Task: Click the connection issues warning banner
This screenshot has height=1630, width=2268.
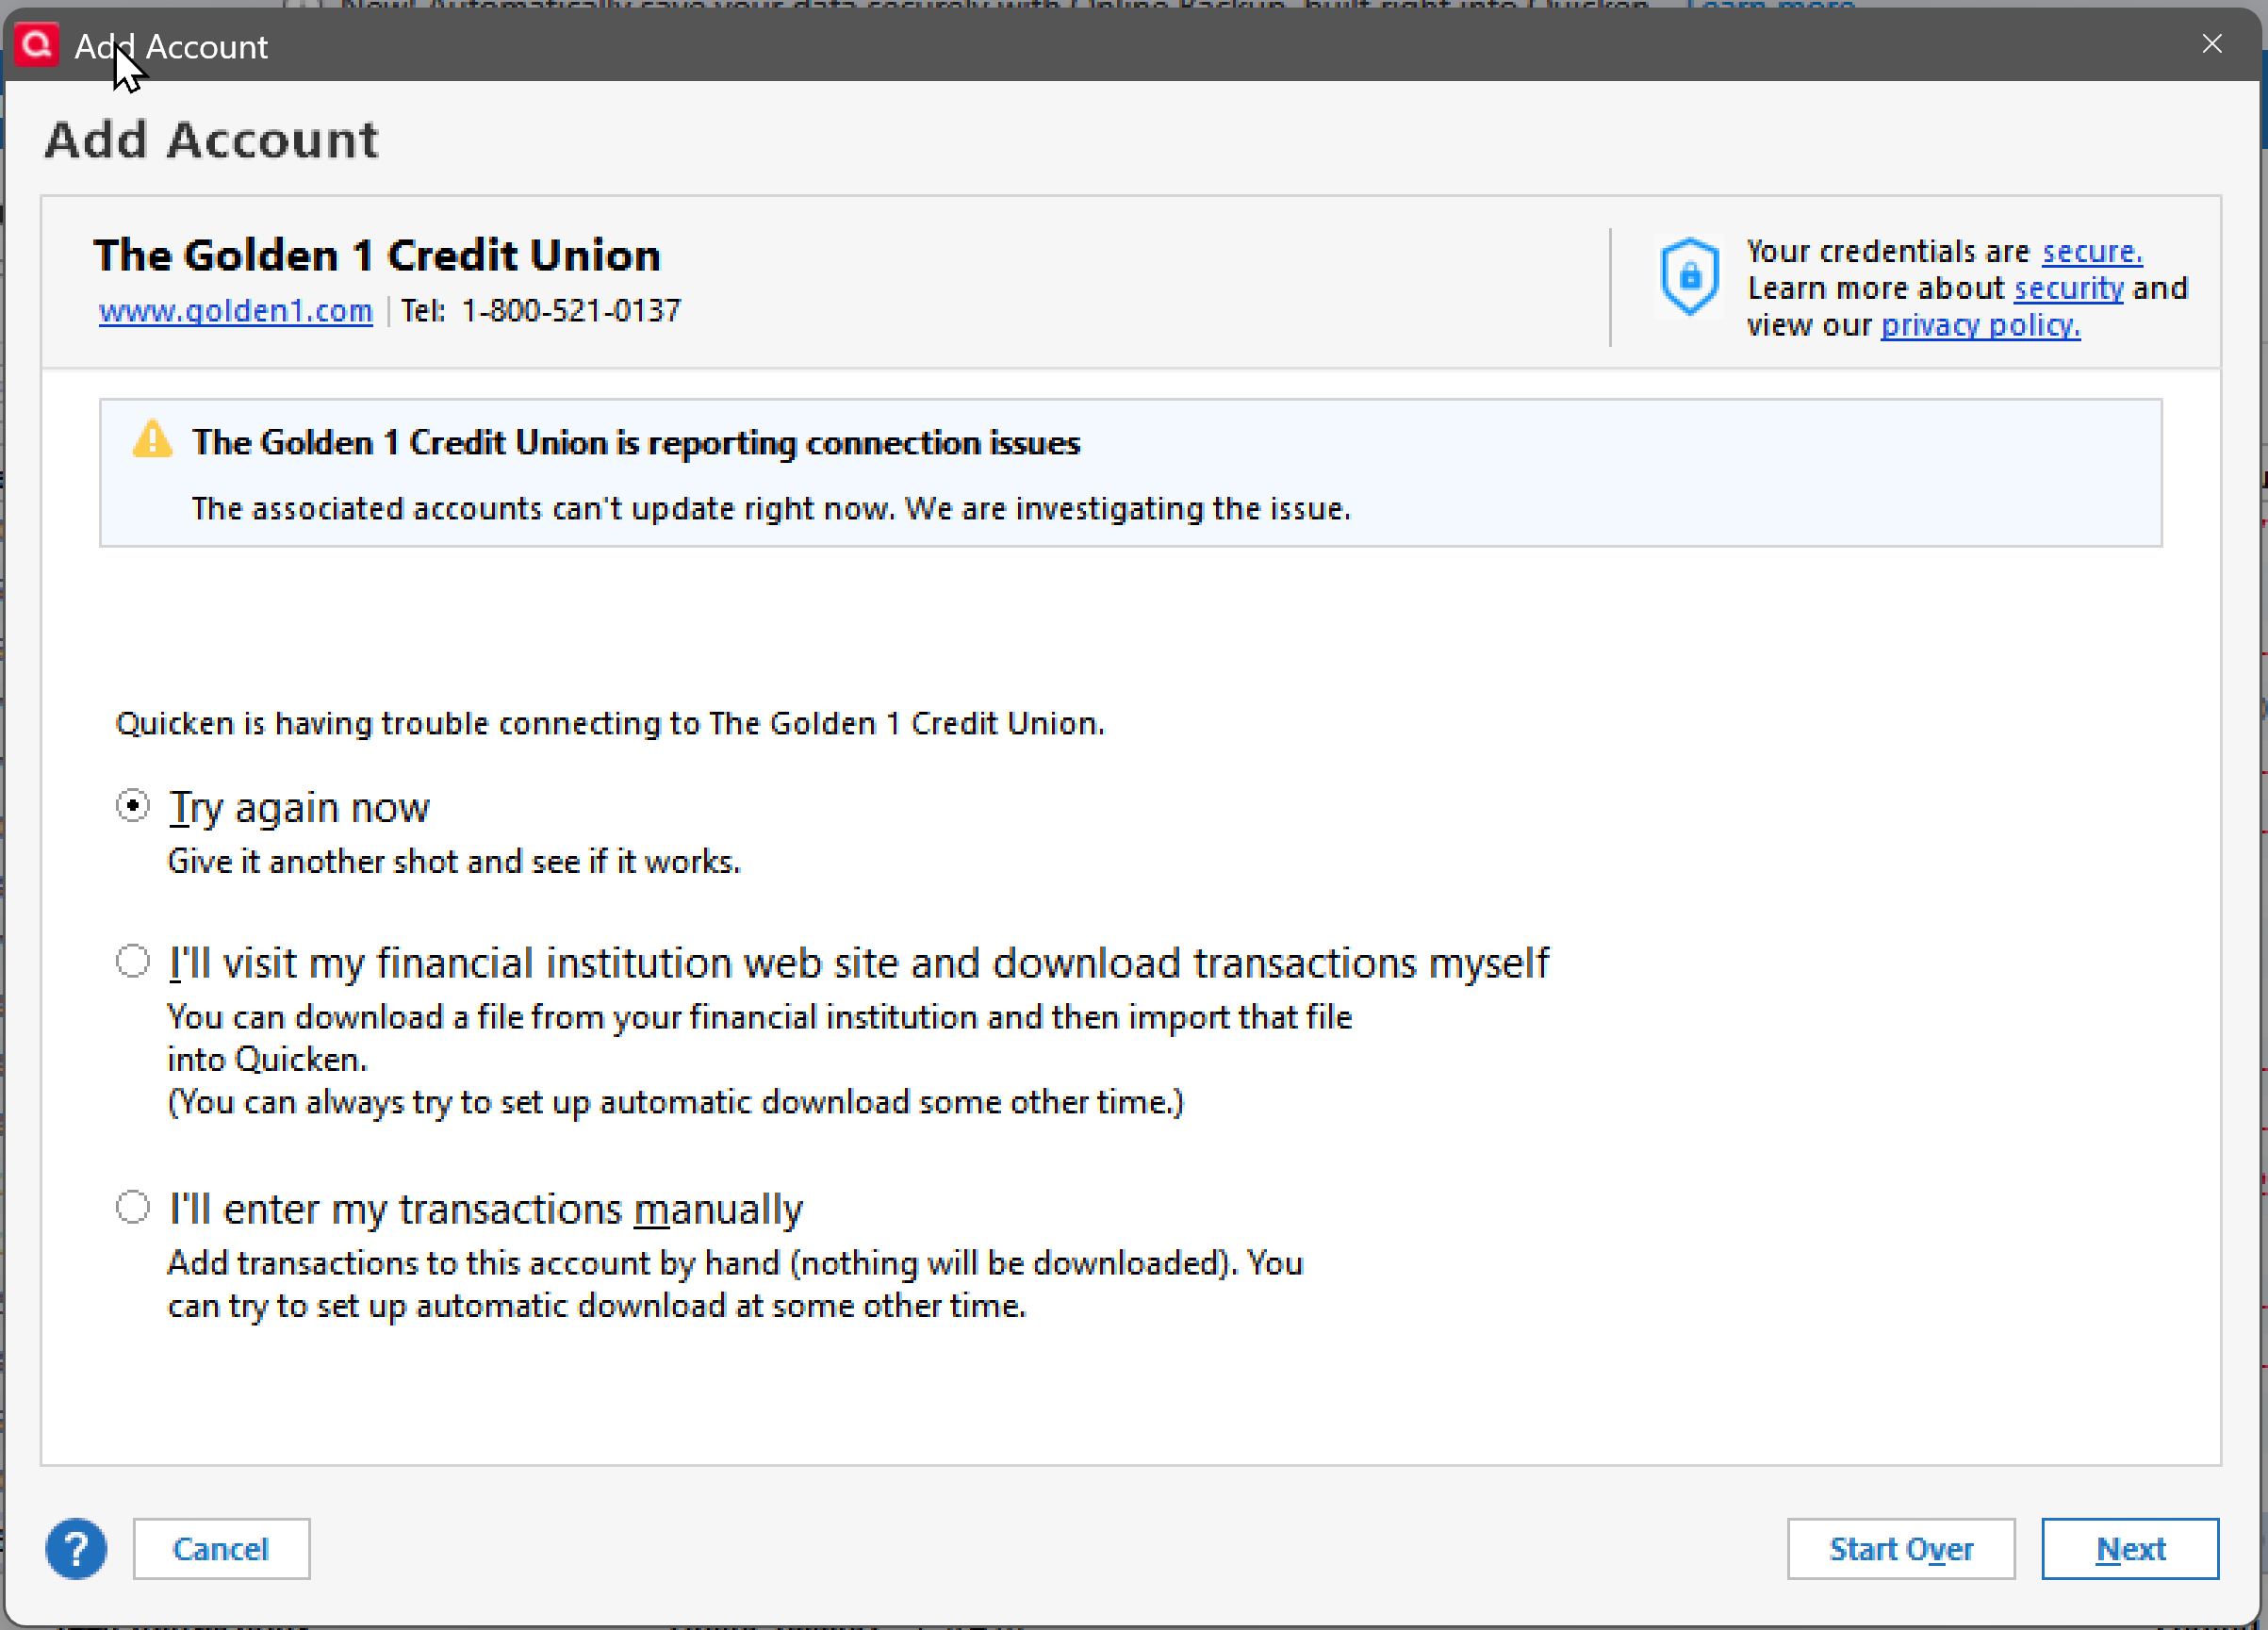Action: [x=1130, y=474]
